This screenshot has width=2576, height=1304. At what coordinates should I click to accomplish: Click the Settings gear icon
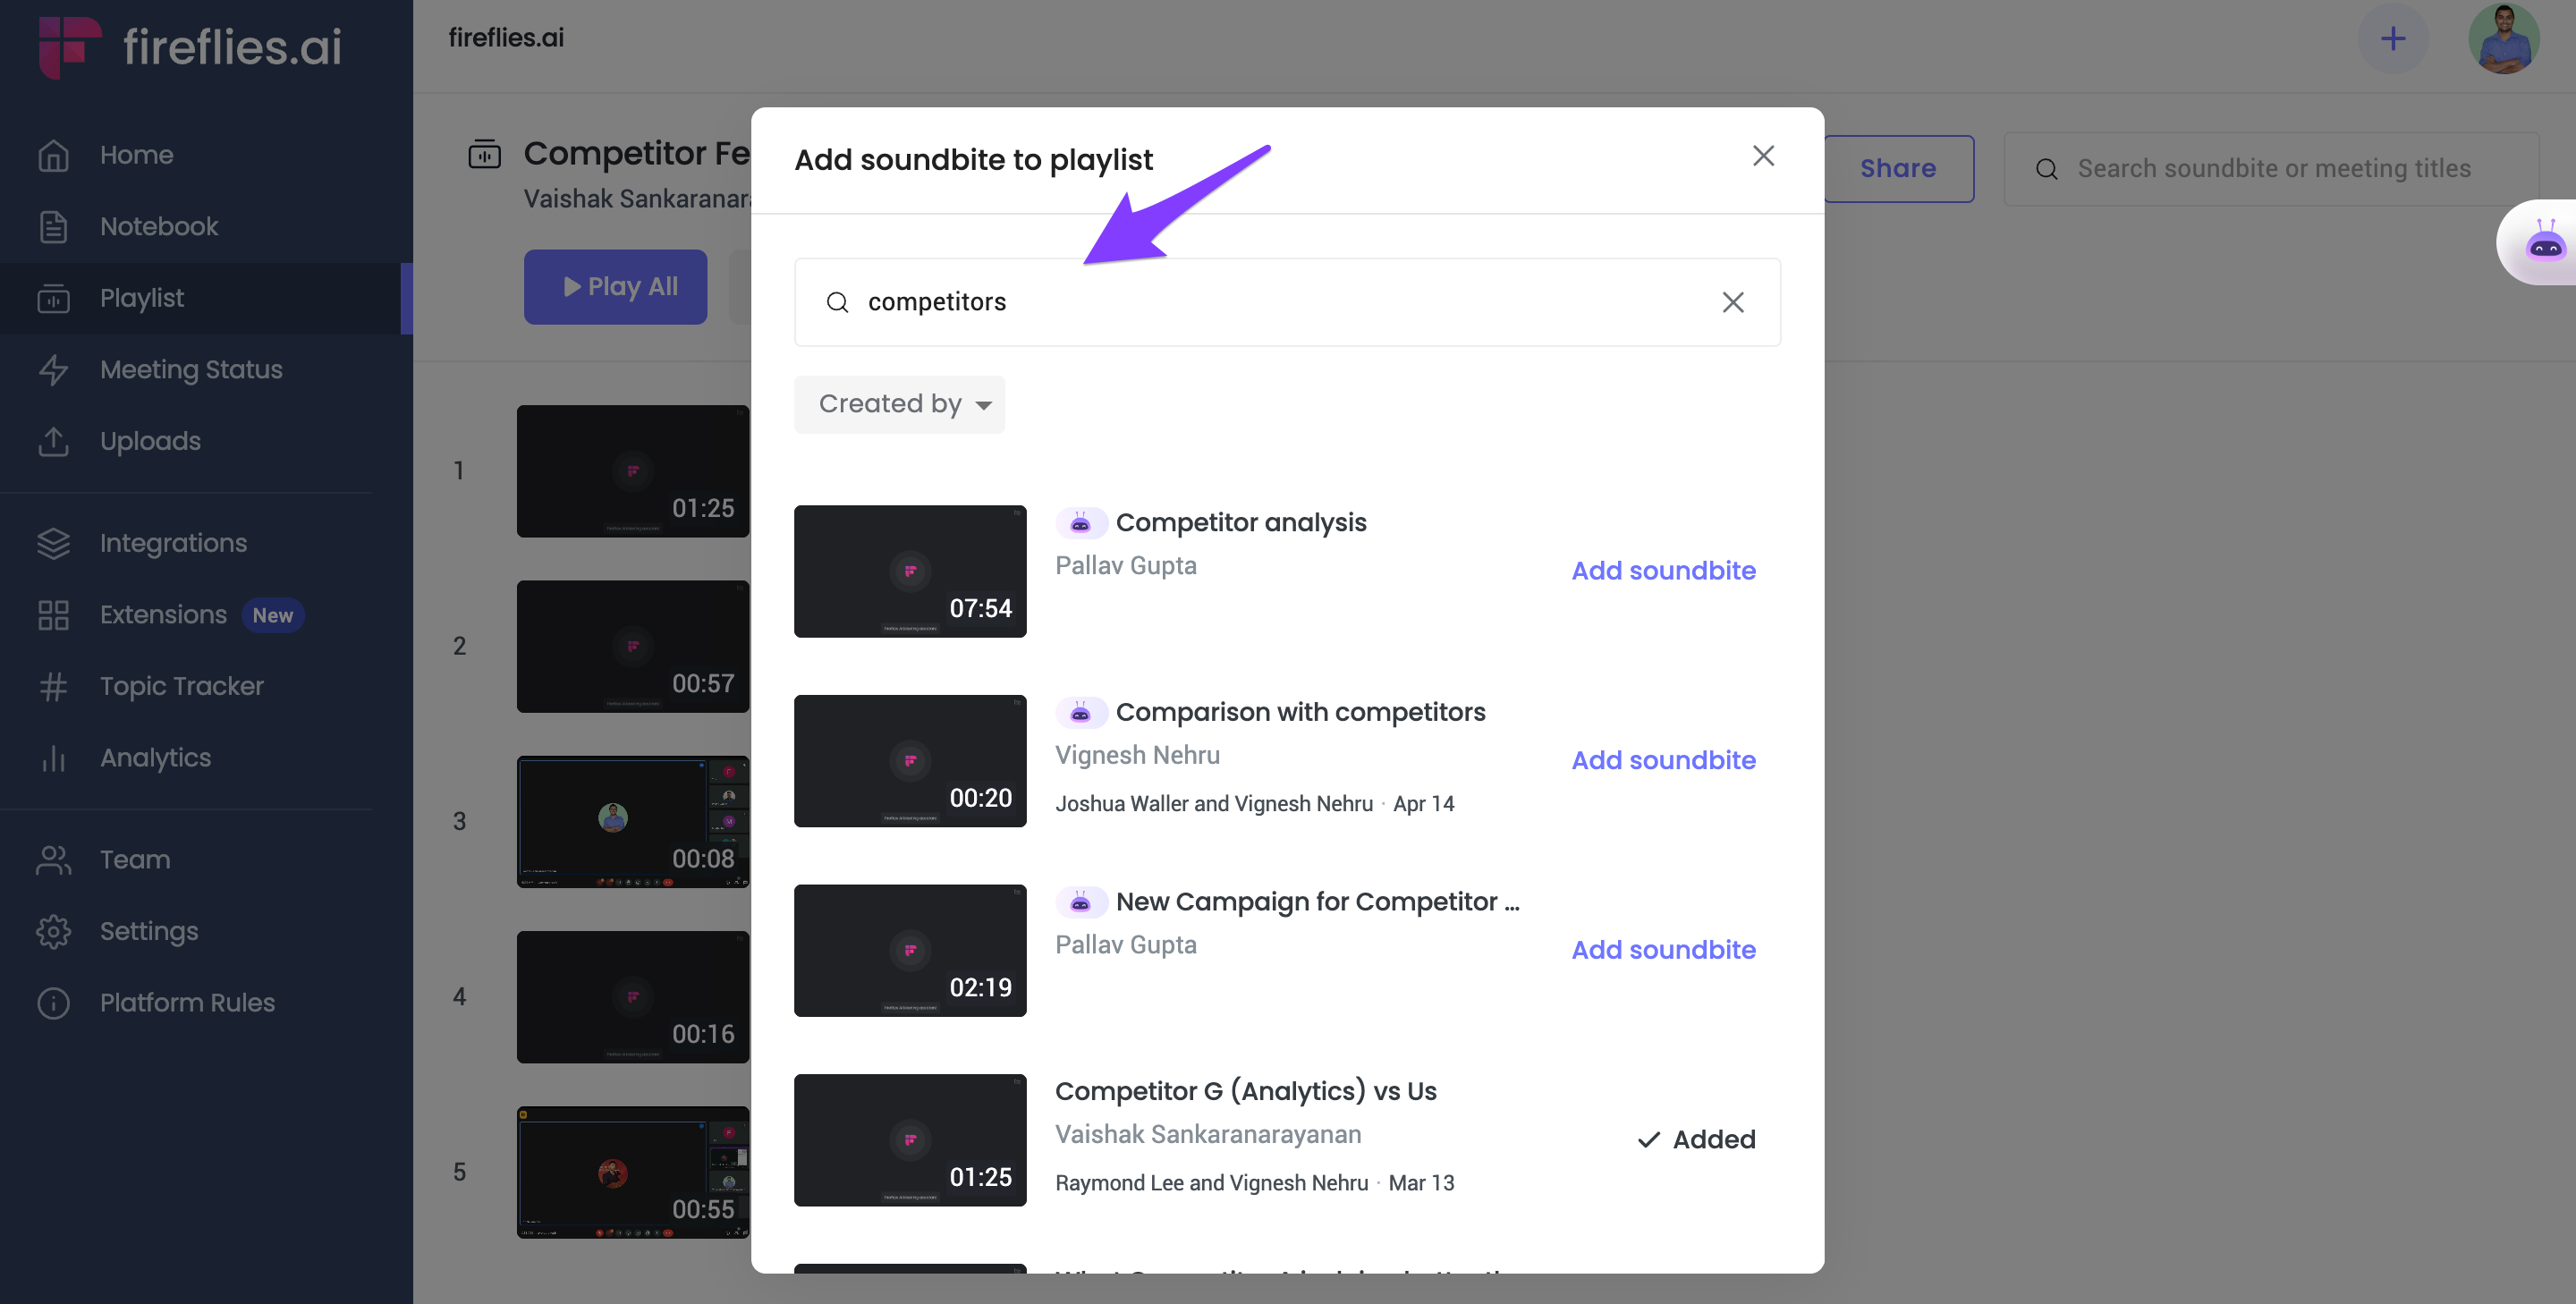coord(53,931)
